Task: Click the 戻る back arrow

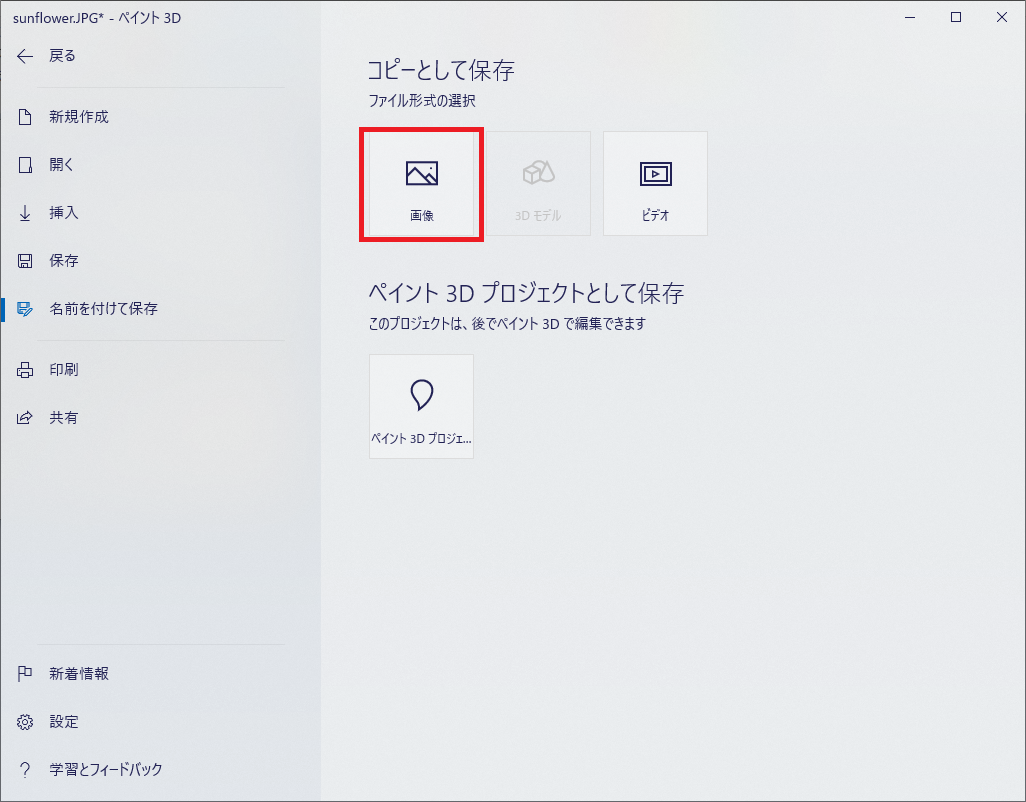Action: tap(24, 56)
